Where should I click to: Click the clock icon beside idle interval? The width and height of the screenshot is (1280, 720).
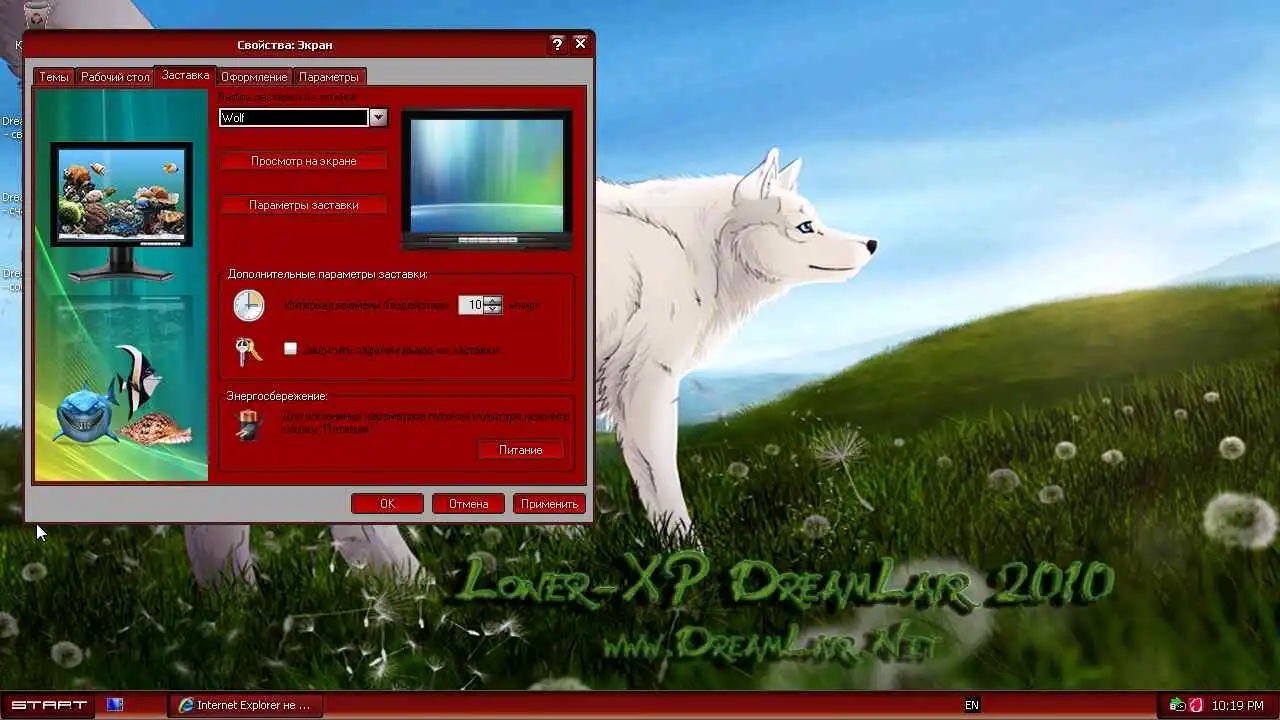point(249,305)
